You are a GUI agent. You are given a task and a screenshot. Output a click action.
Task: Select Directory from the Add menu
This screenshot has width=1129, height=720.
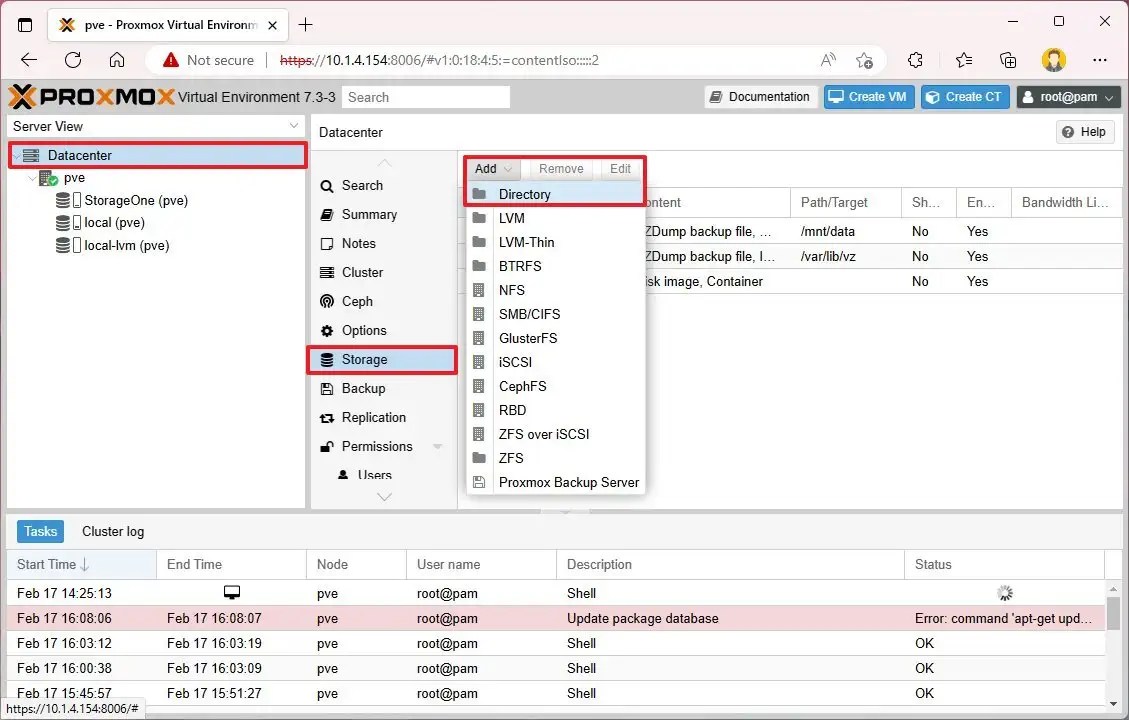tap(524, 194)
